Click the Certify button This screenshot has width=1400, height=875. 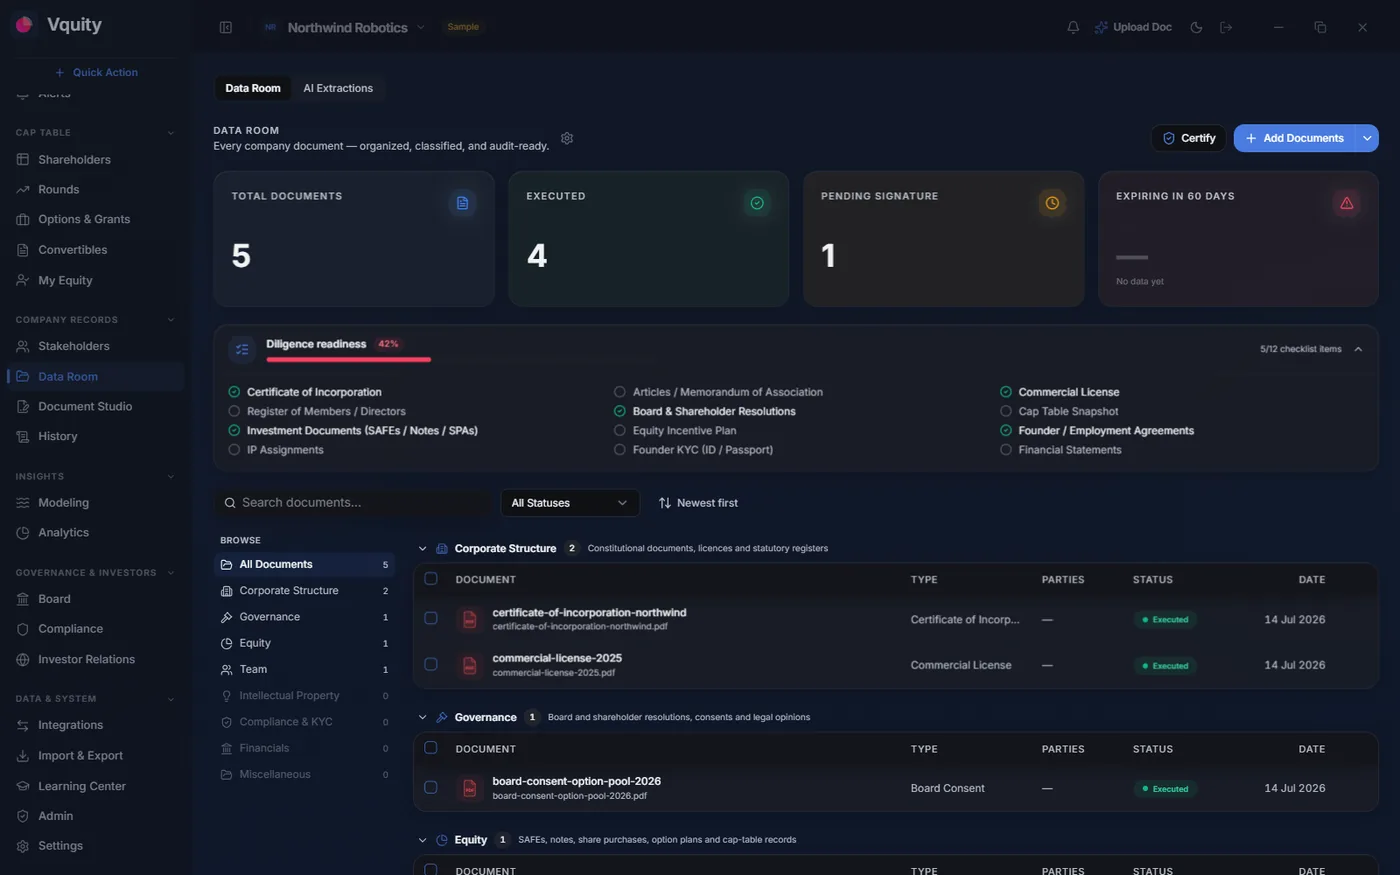[1188, 138]
